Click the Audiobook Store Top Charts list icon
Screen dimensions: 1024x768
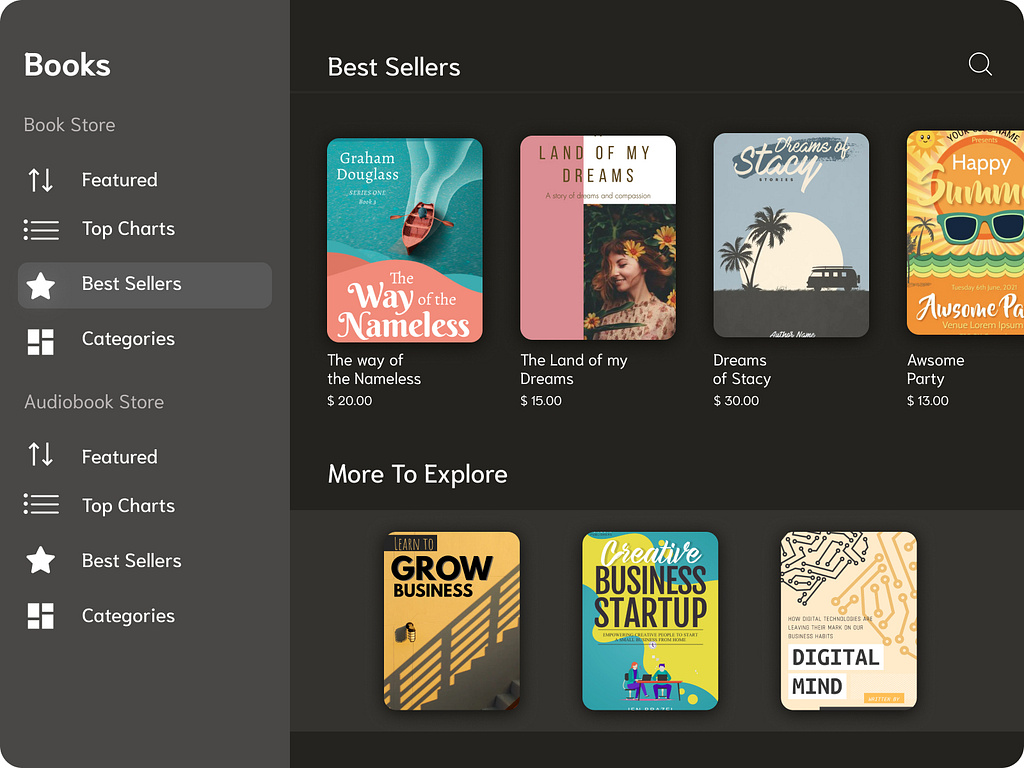(x=41, y=504)
